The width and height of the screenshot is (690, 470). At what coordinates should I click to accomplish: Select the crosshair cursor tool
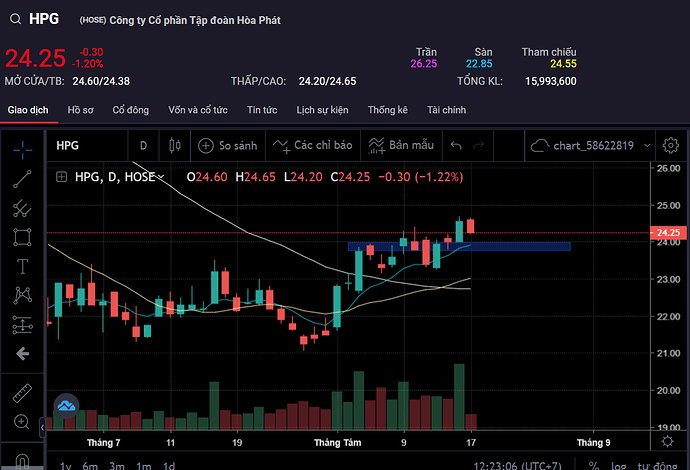22,151
